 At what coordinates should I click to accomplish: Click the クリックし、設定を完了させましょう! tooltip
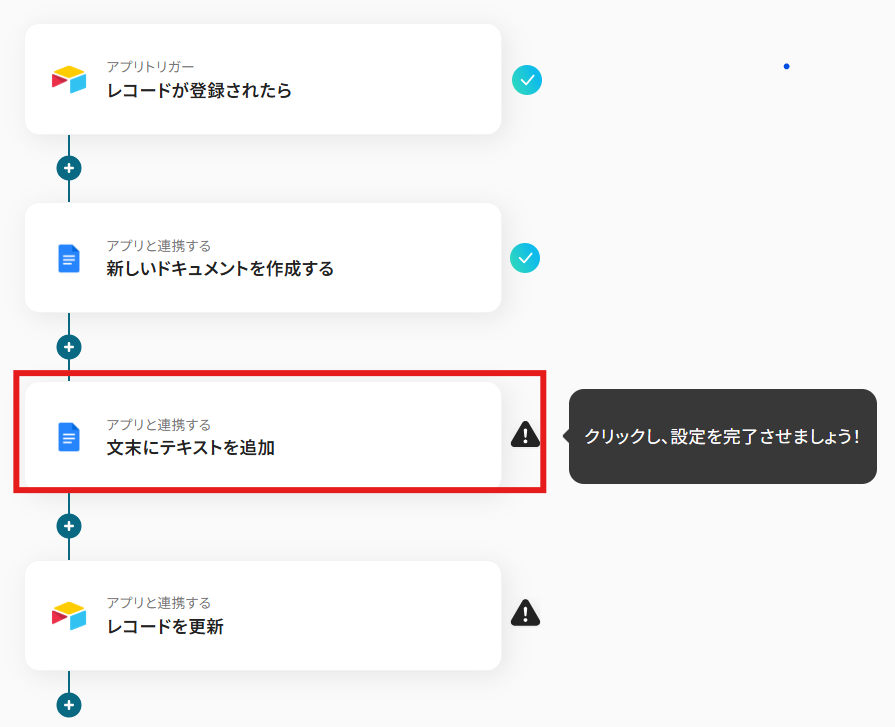(x=723, y=437)
